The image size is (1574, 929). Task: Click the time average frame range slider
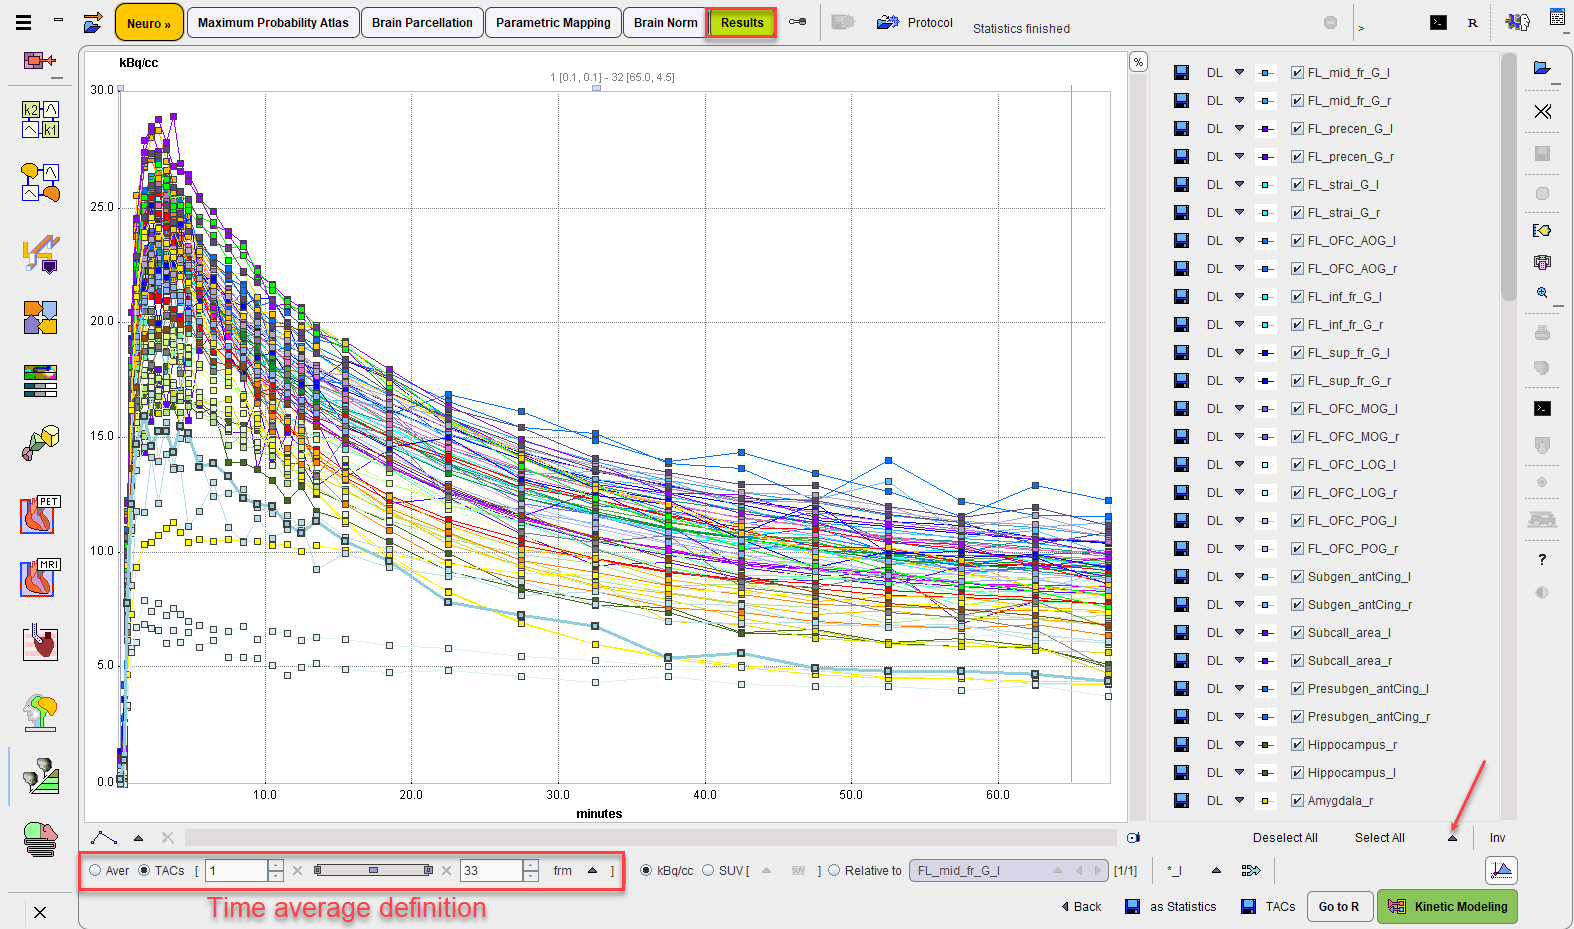click(x=373, y=870)
